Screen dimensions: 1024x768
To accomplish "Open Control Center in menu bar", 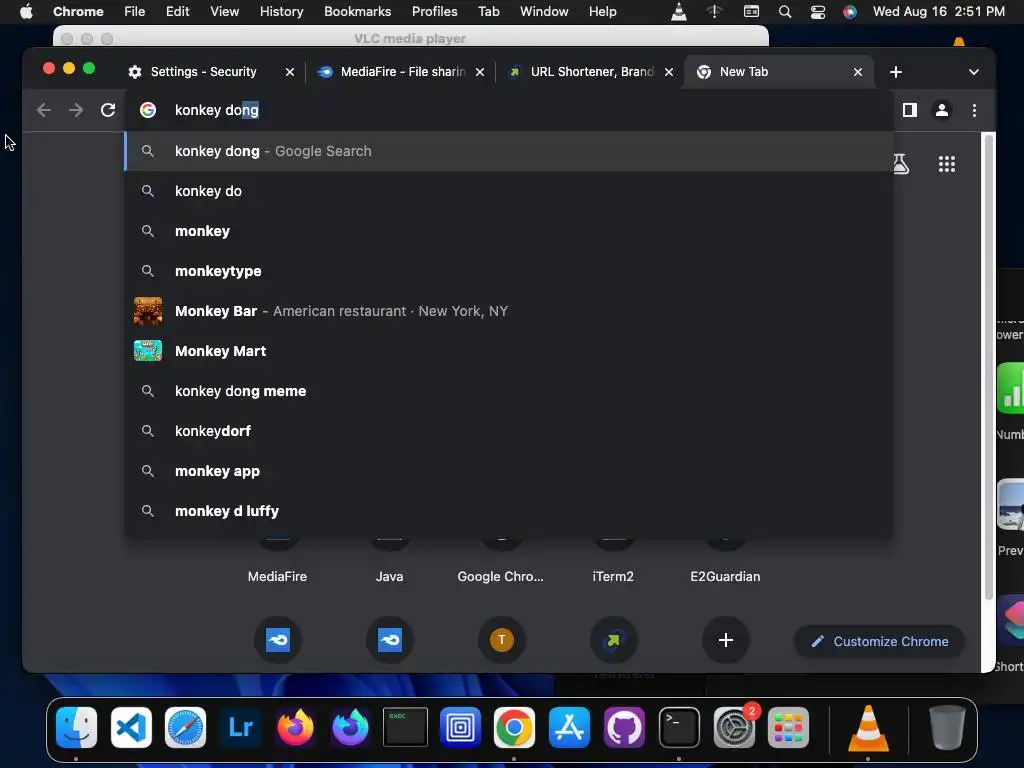I will point(818,12).
